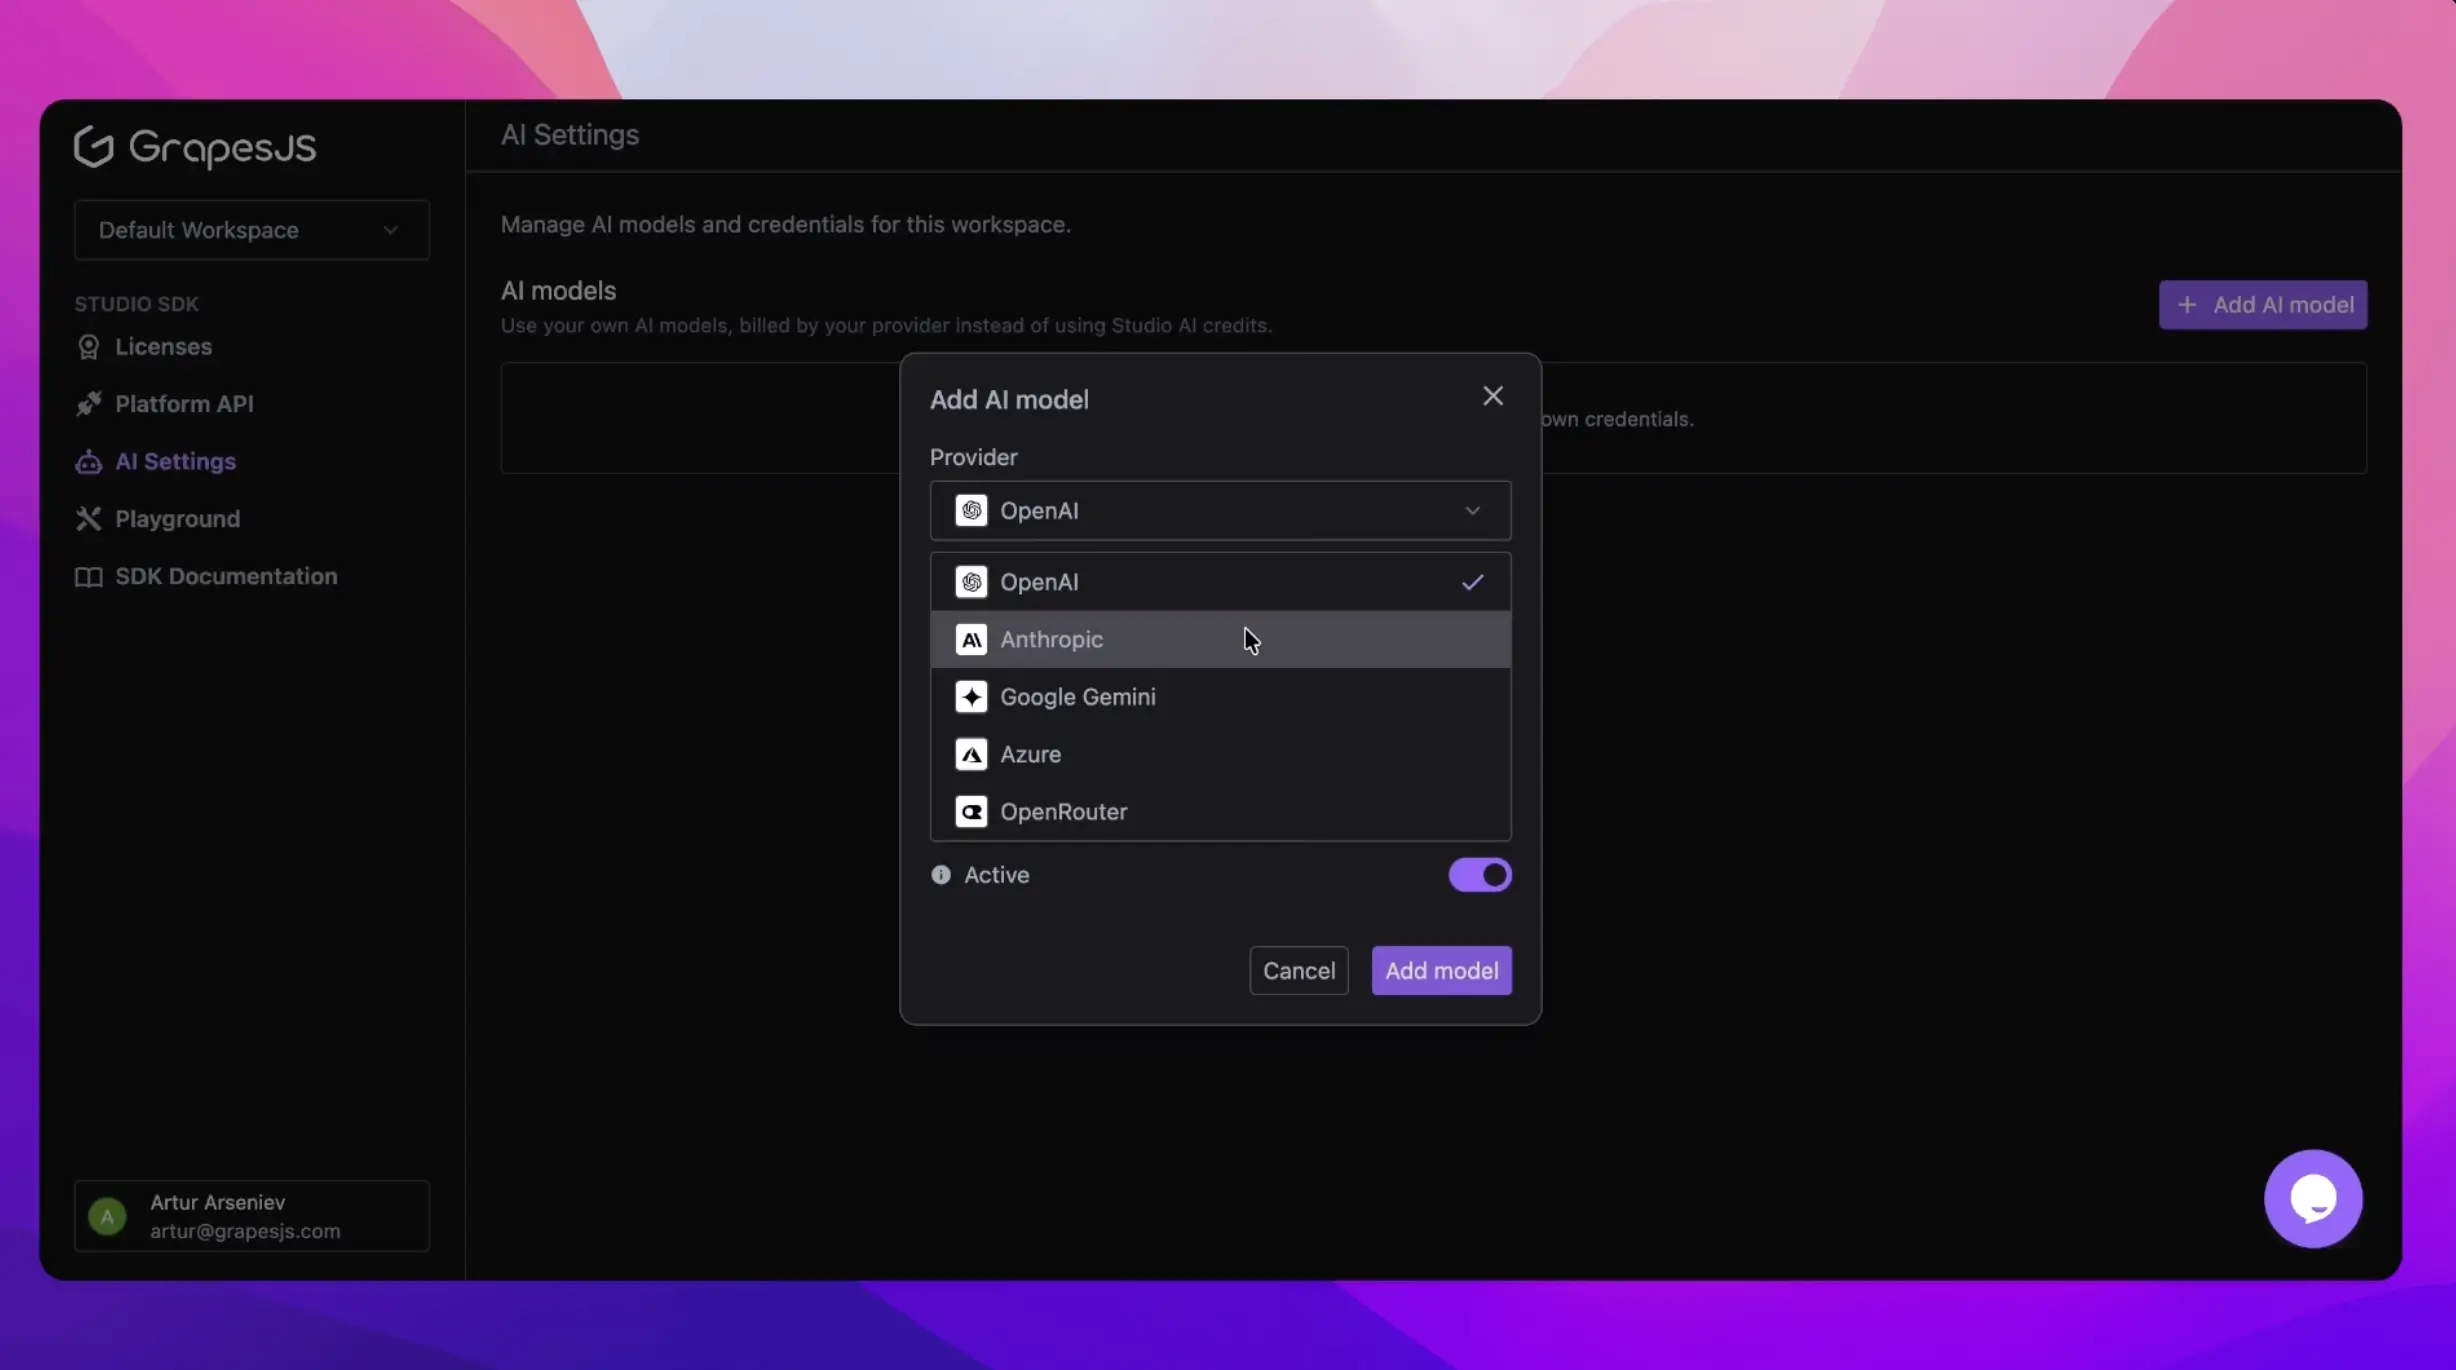Click the Cancel button
The image size is (2456, 1370).
(1298, 970)
